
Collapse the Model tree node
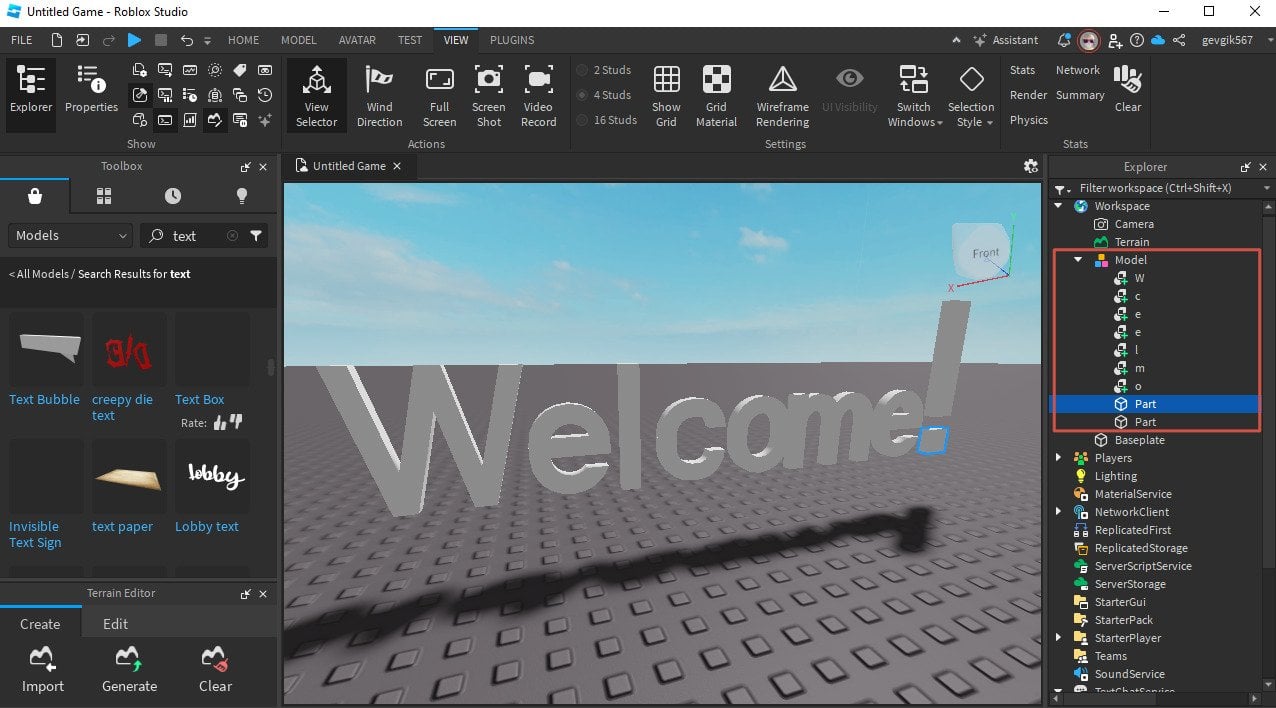tap(1078, 260)
